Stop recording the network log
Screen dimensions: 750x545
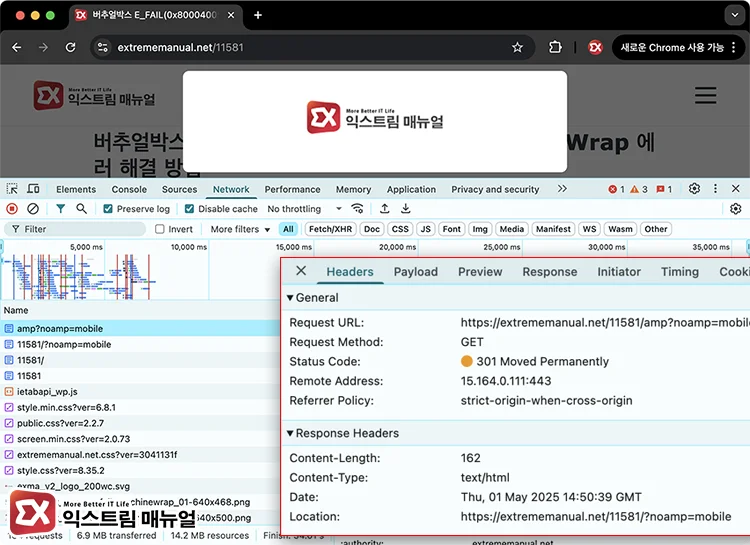tap(12, 209)
